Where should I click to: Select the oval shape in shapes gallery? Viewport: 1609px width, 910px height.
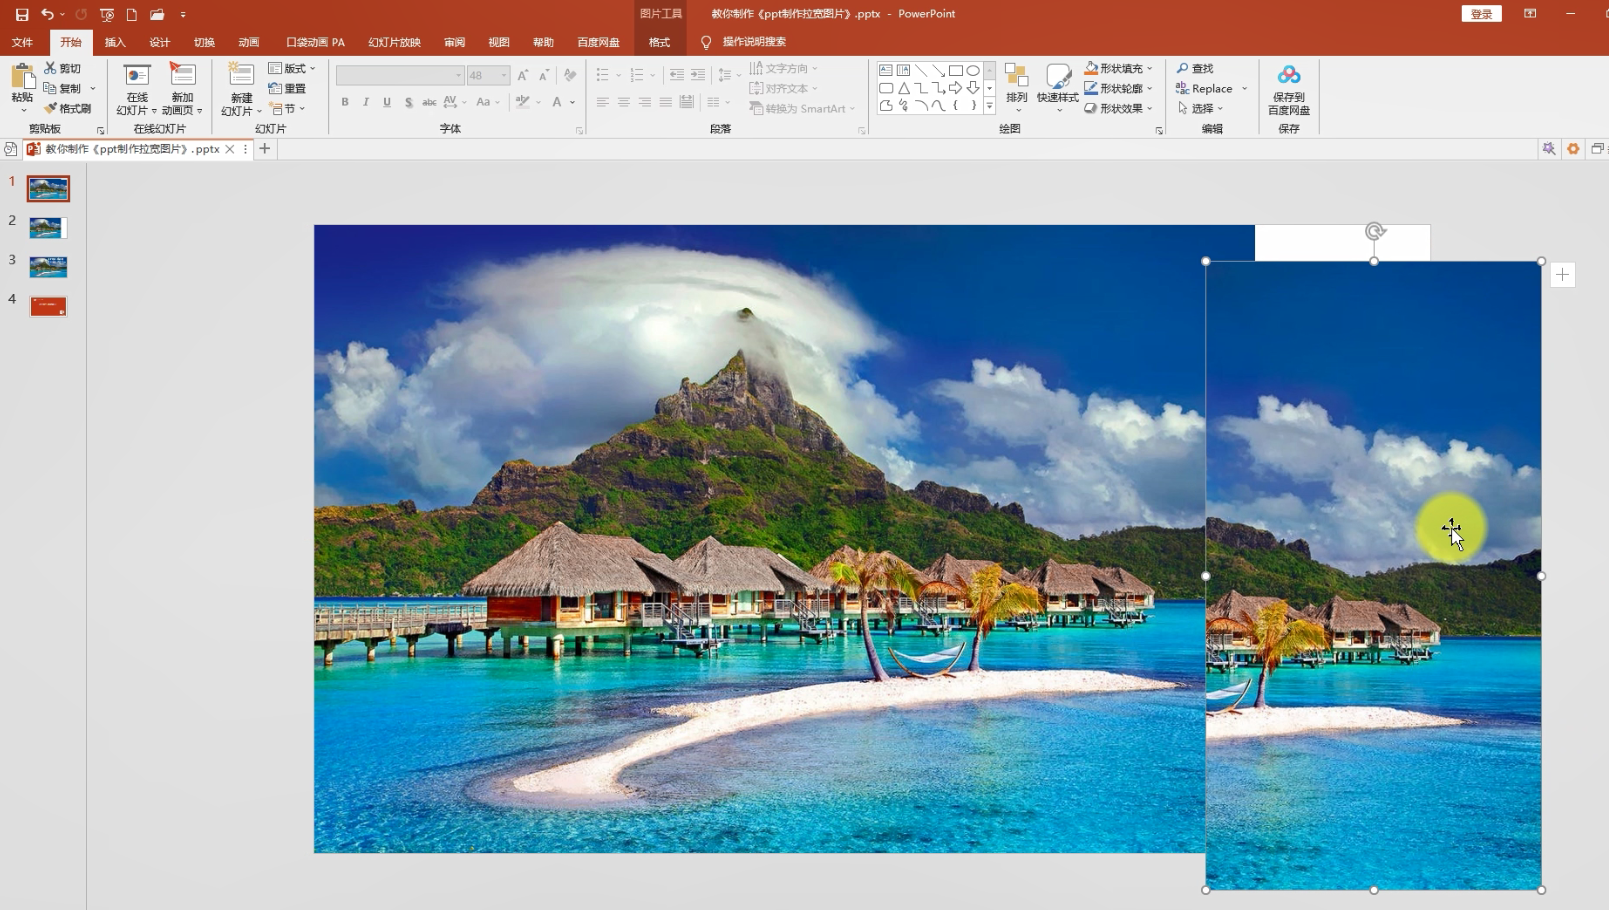pyautogui.click(x=973, y=71)
